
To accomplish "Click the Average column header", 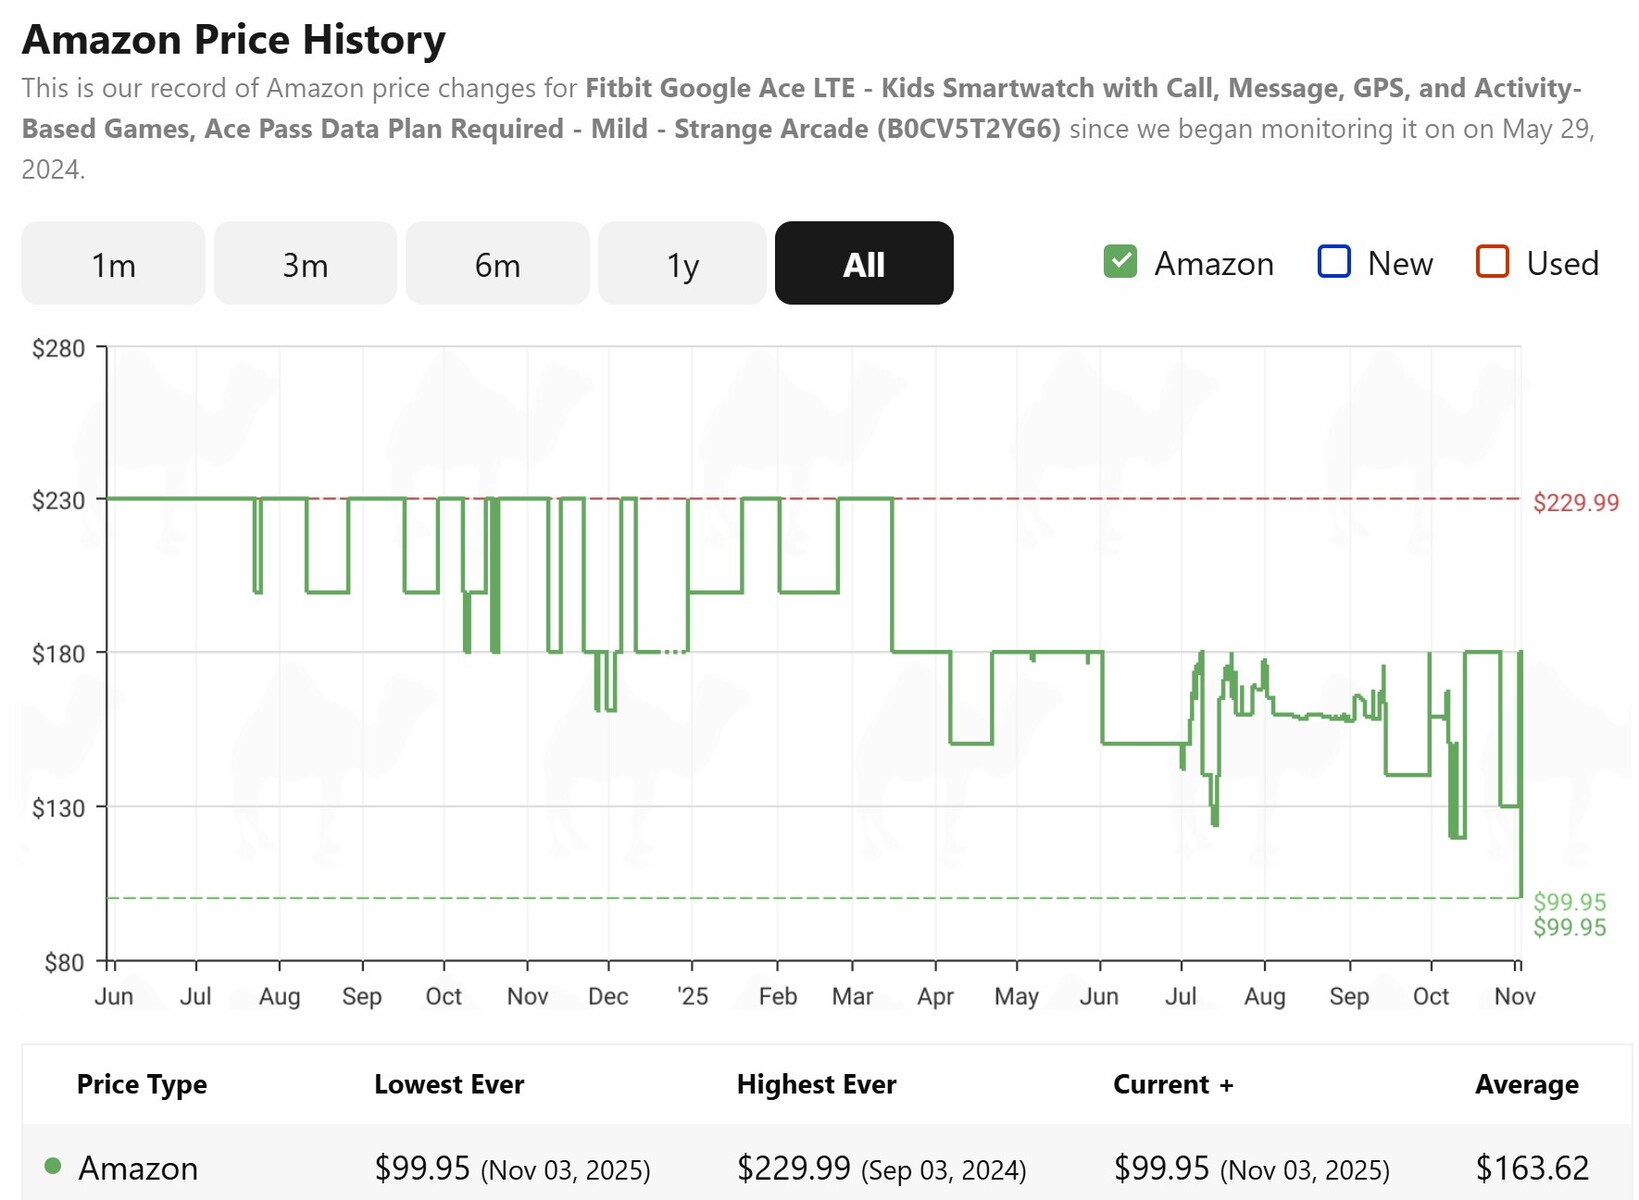I will pyautogui.click(x=1526, y=1085).
